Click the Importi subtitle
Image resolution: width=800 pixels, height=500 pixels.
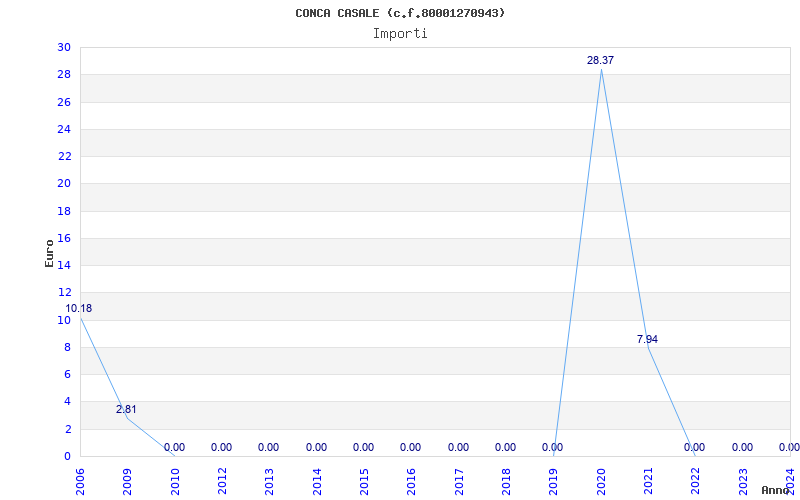[x=400, y=34]
